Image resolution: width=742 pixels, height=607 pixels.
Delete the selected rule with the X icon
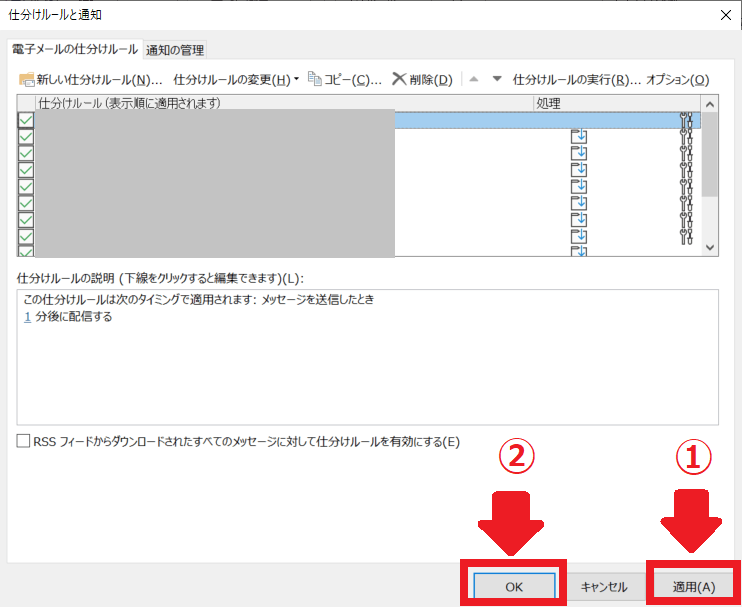[399, 79]
